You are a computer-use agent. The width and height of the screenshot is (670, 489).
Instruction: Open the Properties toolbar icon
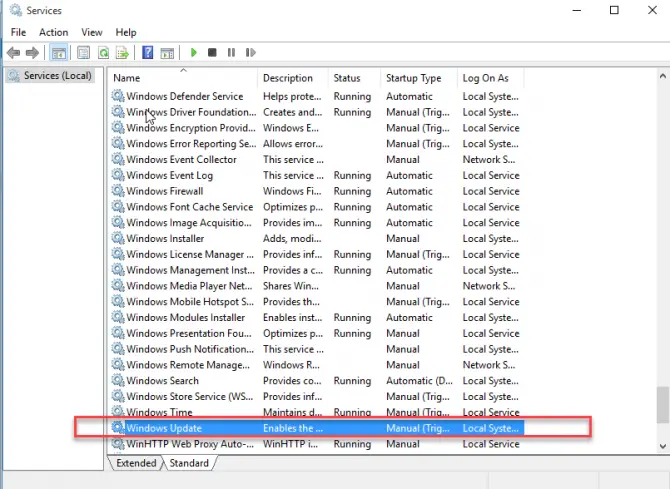[83, 53]
